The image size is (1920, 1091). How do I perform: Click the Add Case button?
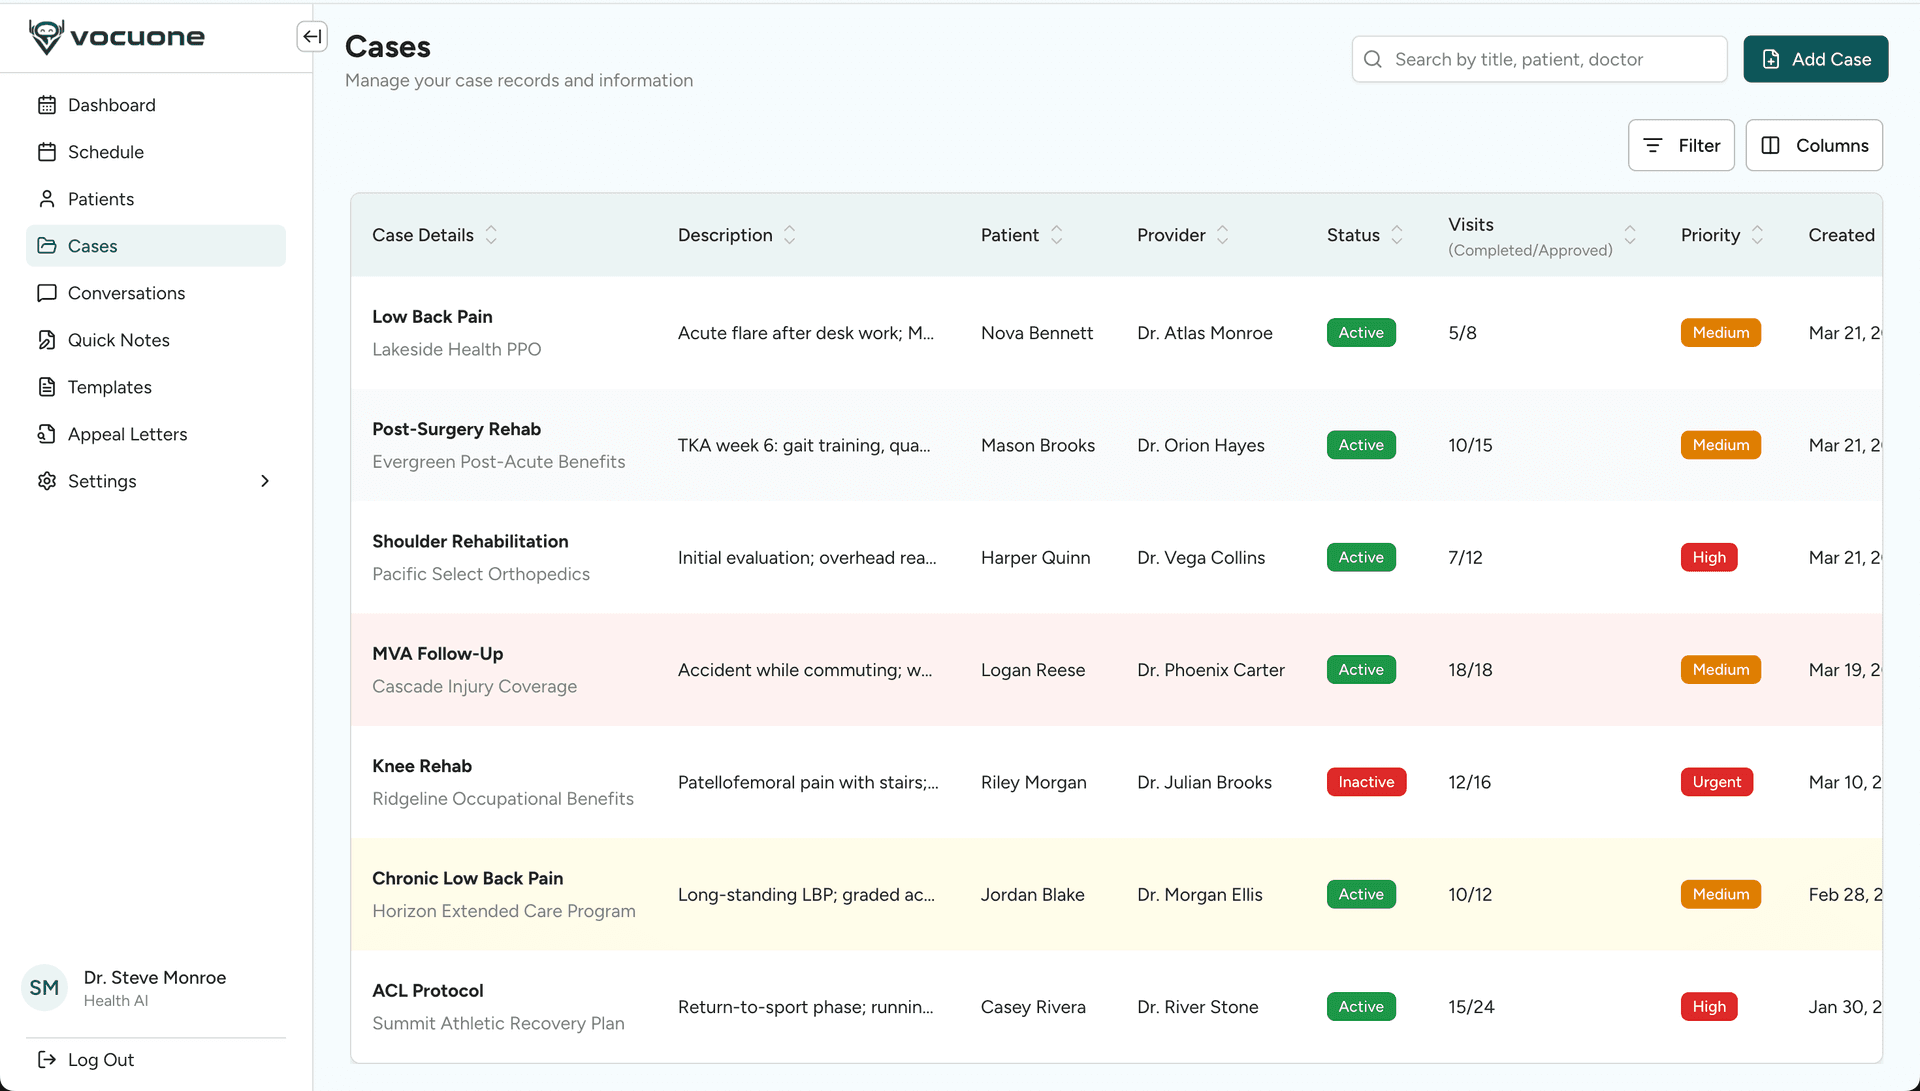pyautogui.click(x=1815, y=59)
